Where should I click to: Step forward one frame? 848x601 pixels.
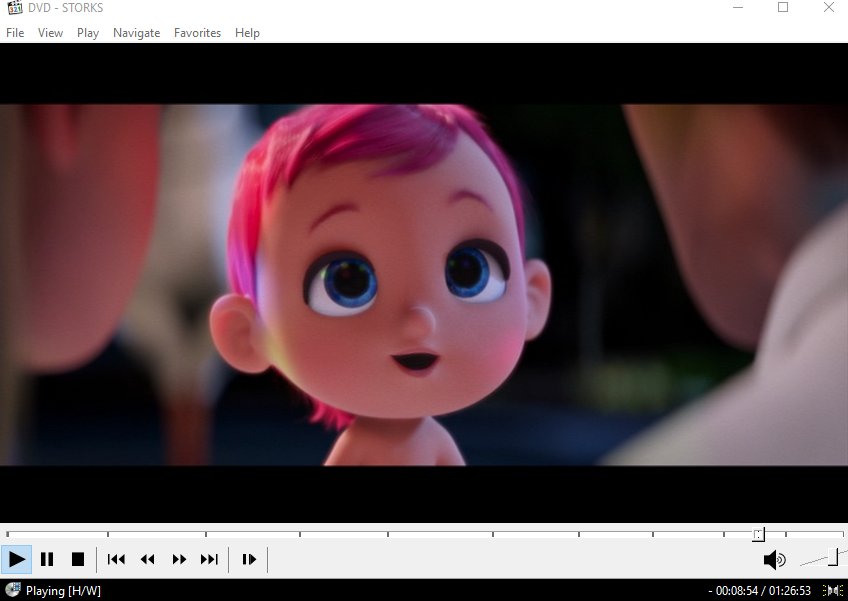tap(249, 559)
